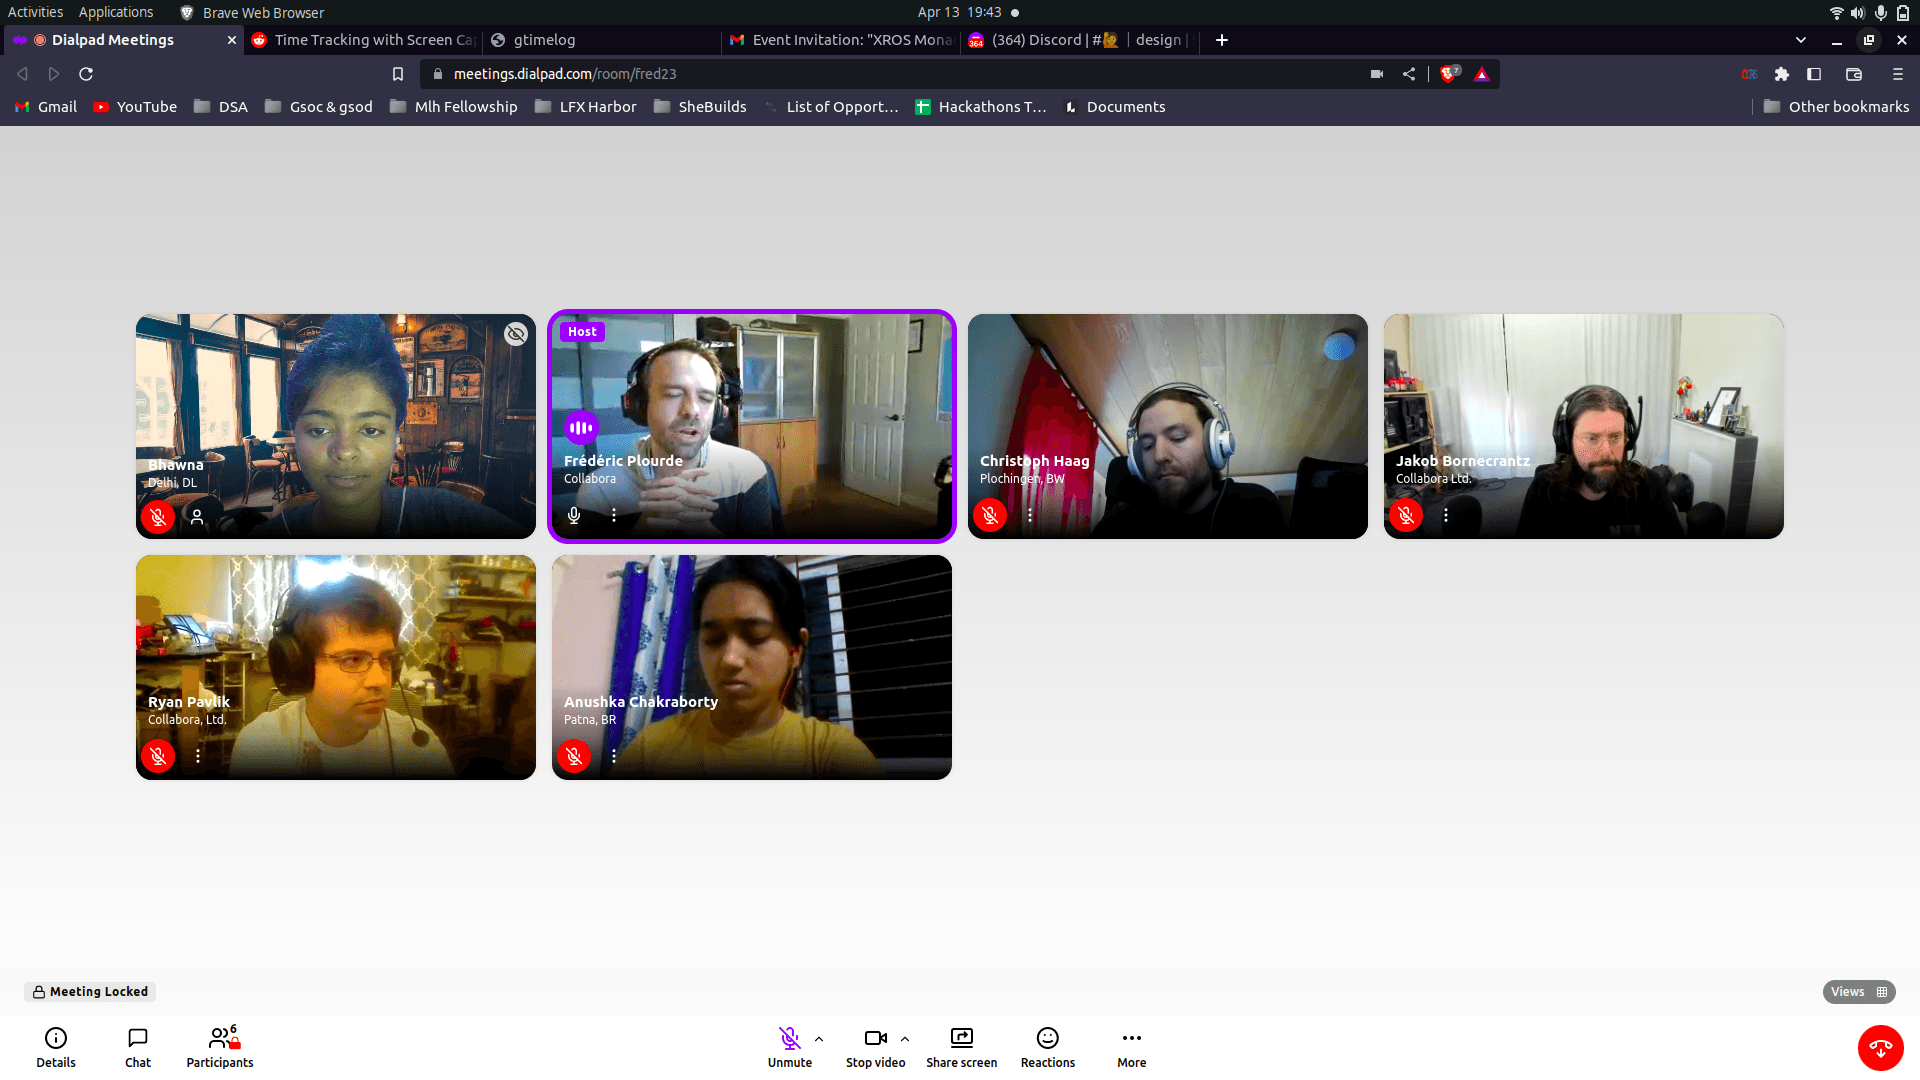The height and width of the screenshot is (1080, 1920).
Task: Open the More options menu
Action: (1132, 1047)
